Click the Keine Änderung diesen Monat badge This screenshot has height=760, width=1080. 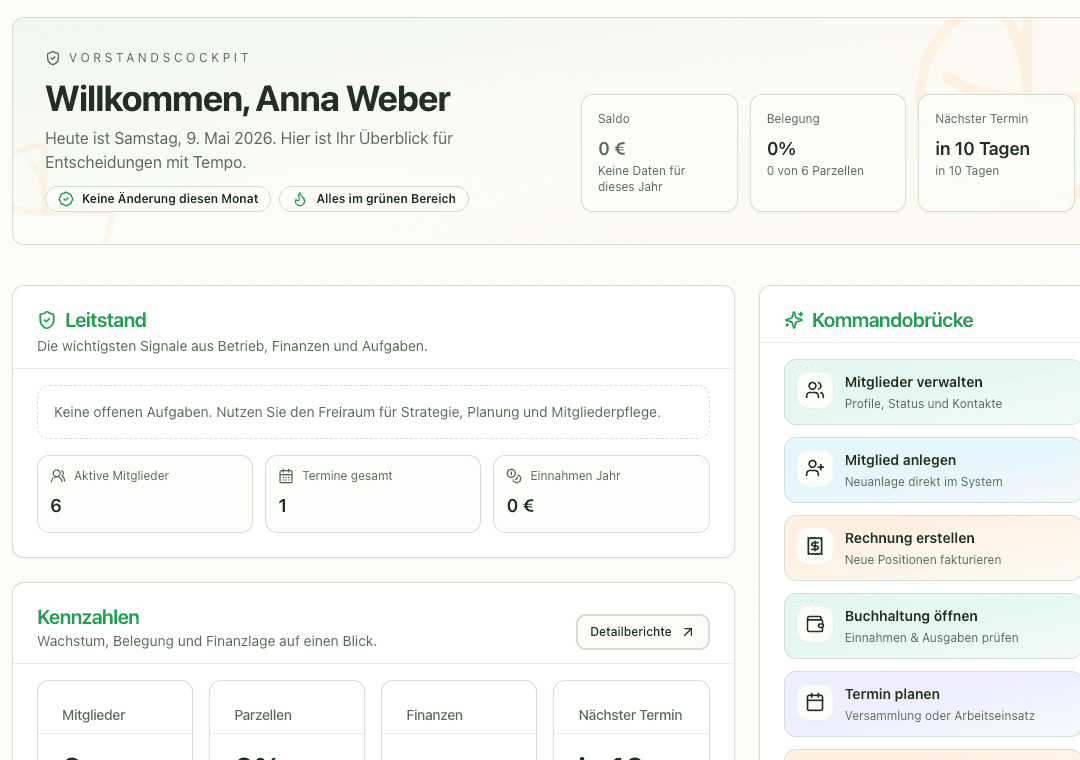coord(158,199)
